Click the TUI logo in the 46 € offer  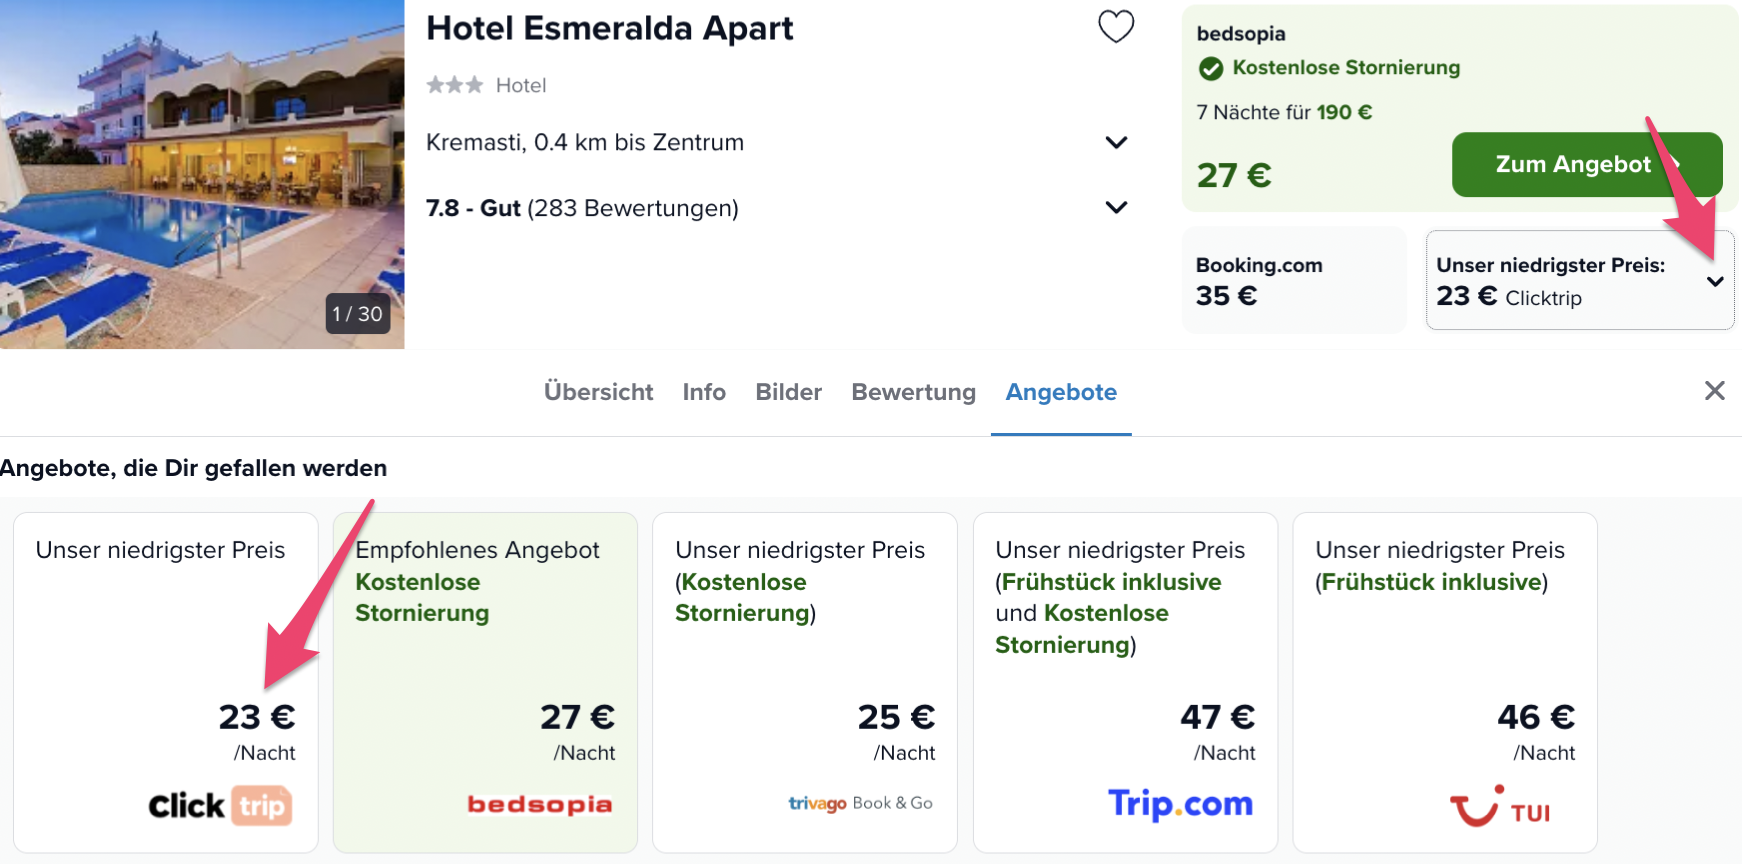(1500, 806)
